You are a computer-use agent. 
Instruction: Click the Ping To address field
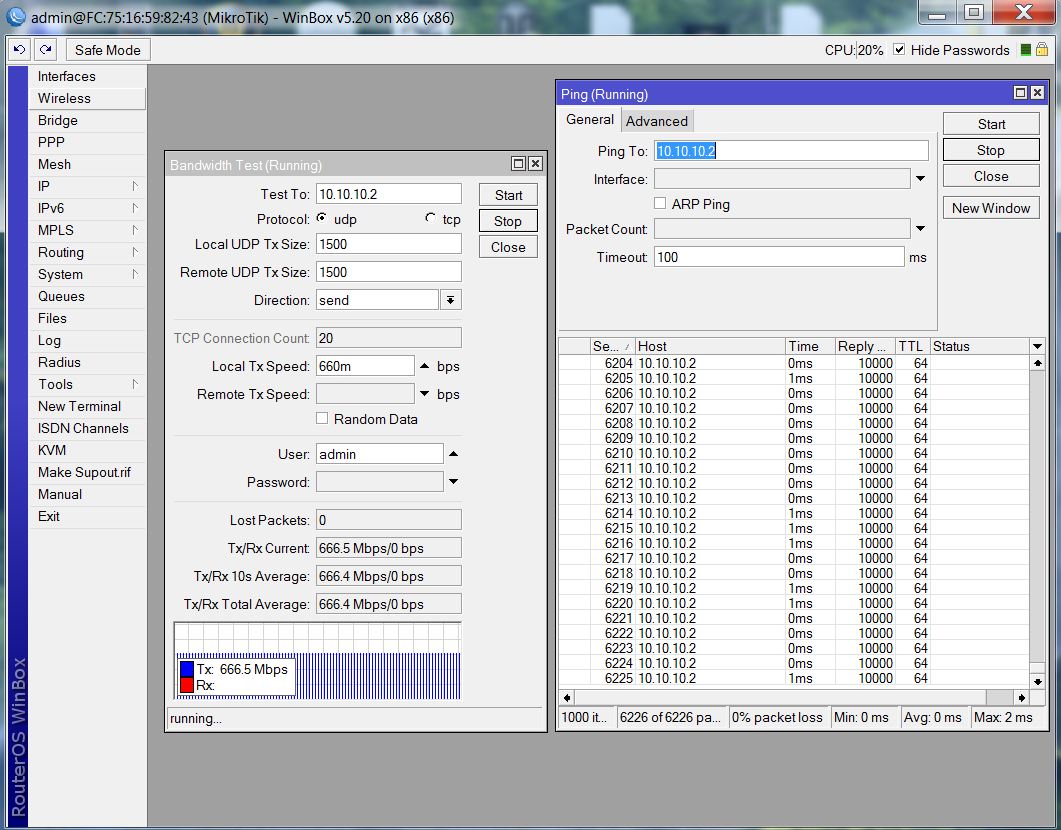coord(791,151)
